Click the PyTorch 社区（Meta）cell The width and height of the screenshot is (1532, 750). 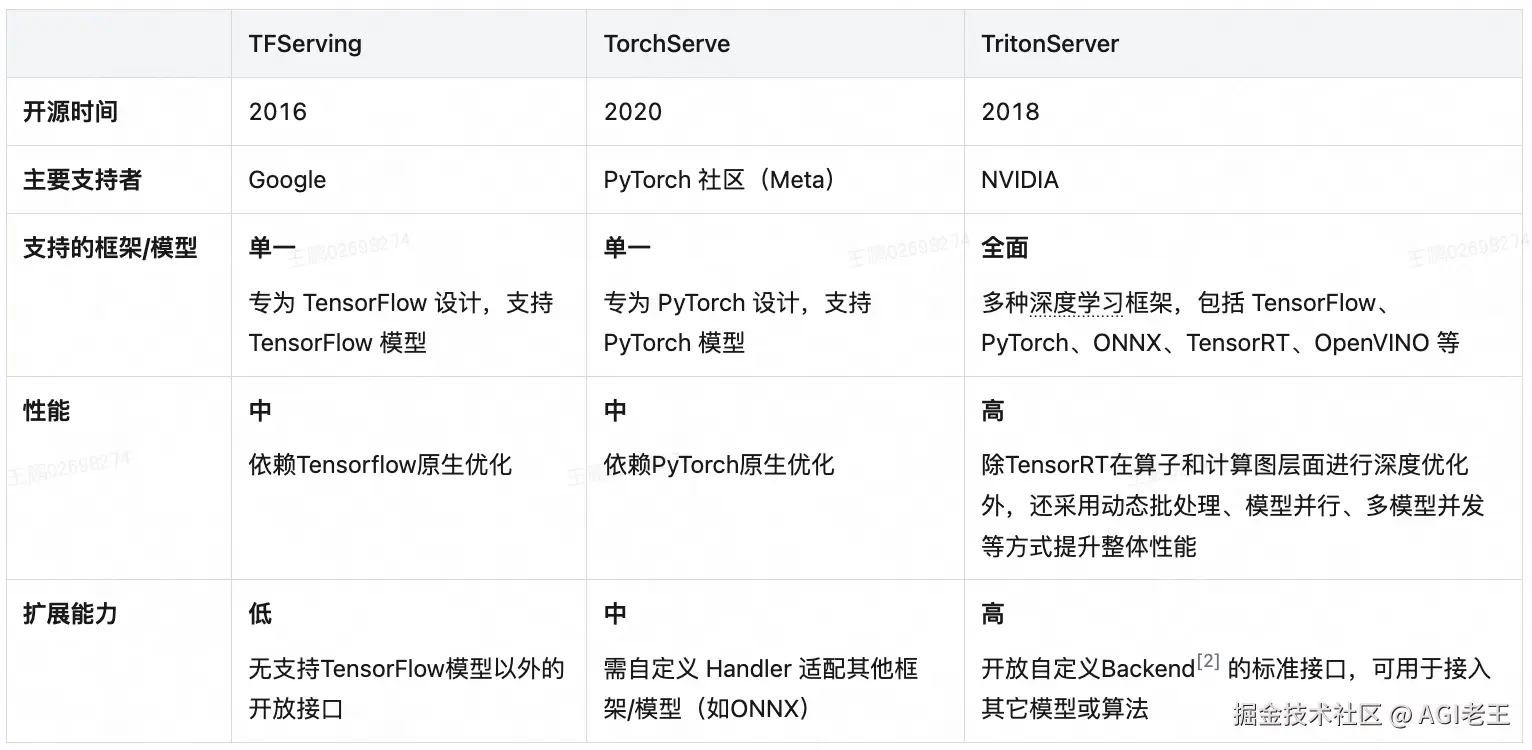(x=719, y=180)
